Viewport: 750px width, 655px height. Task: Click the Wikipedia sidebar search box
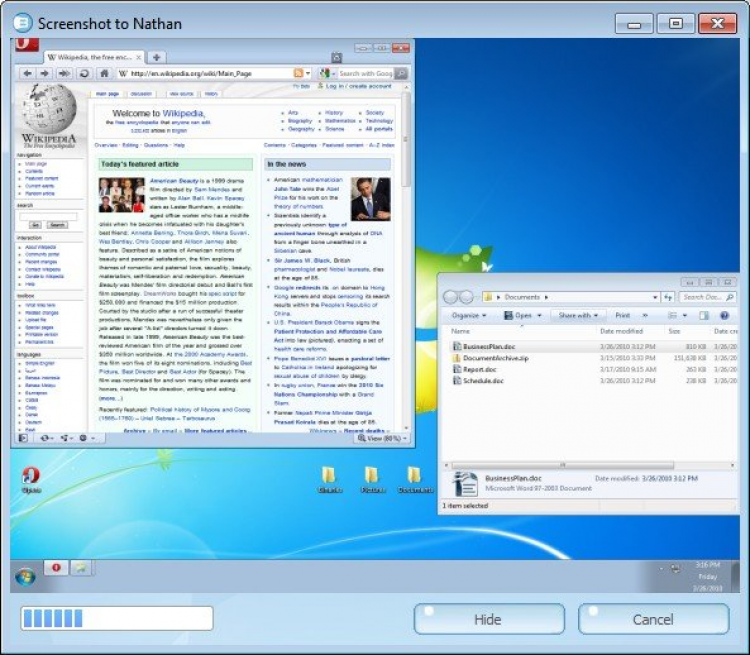(x=48, y=217)
